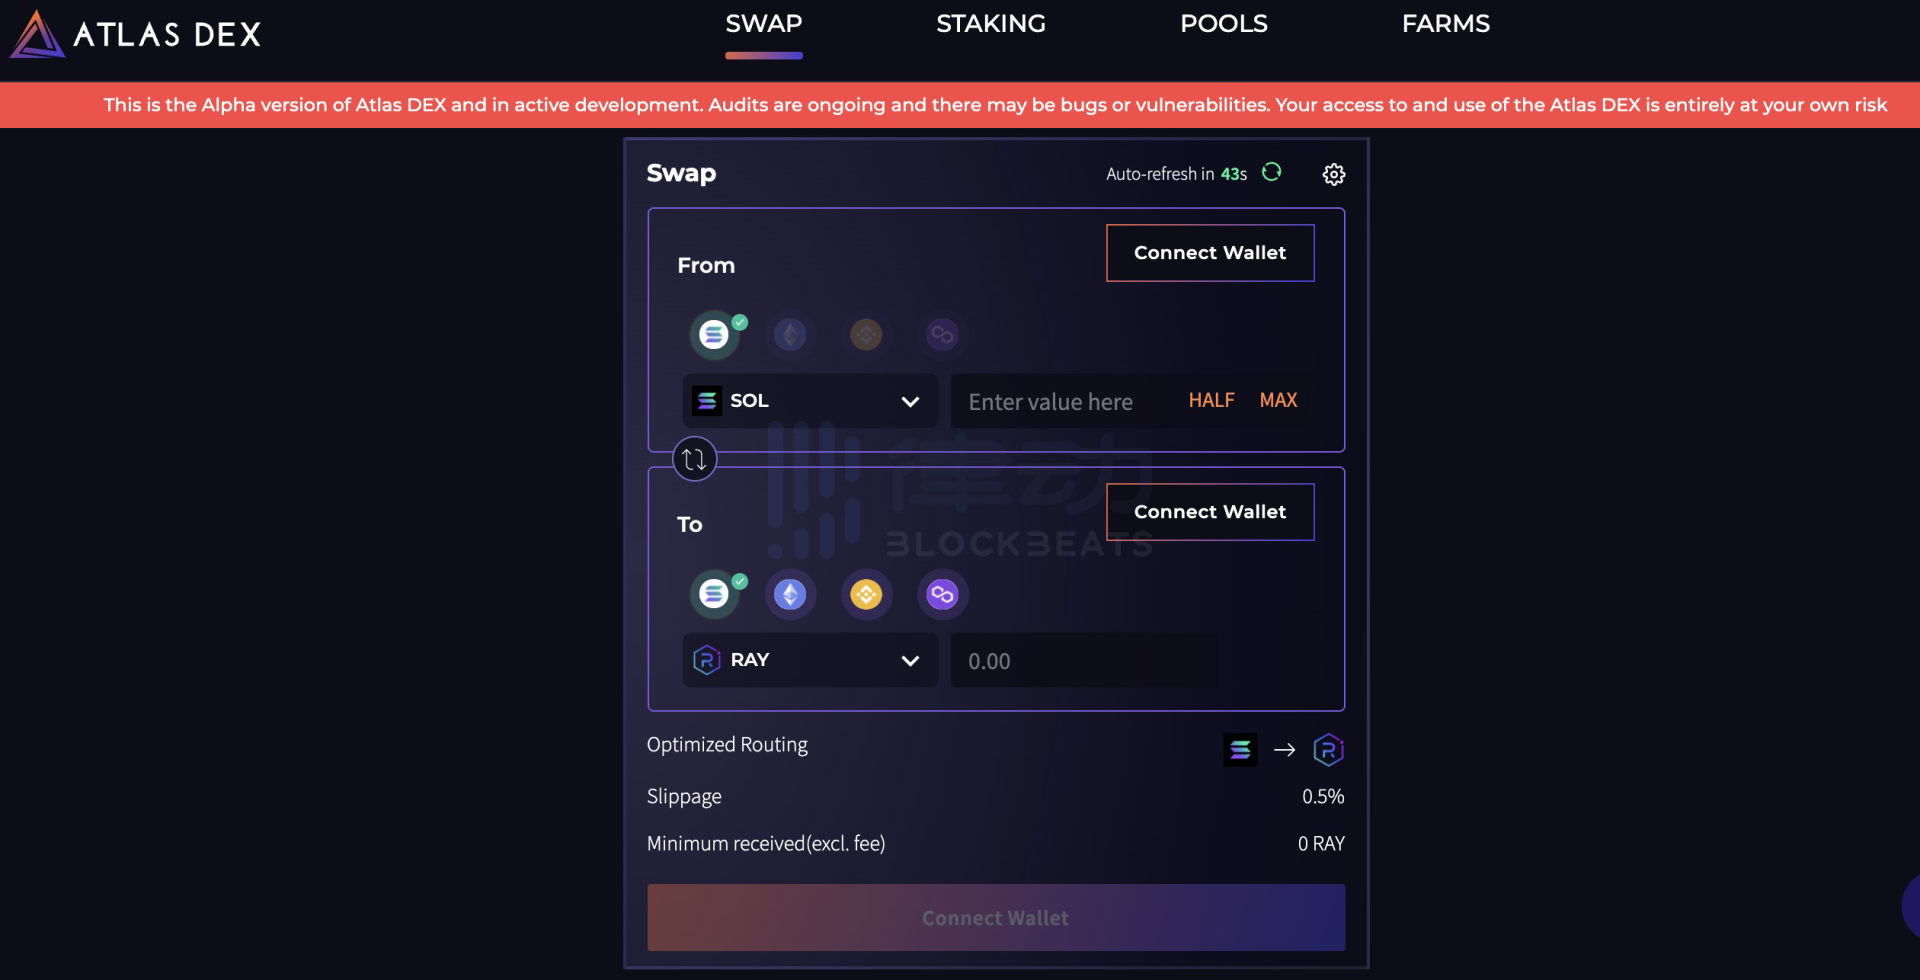Select the Binance chain icon in To section
Screen dimensions: 1920x980
(x=866, y=594)
